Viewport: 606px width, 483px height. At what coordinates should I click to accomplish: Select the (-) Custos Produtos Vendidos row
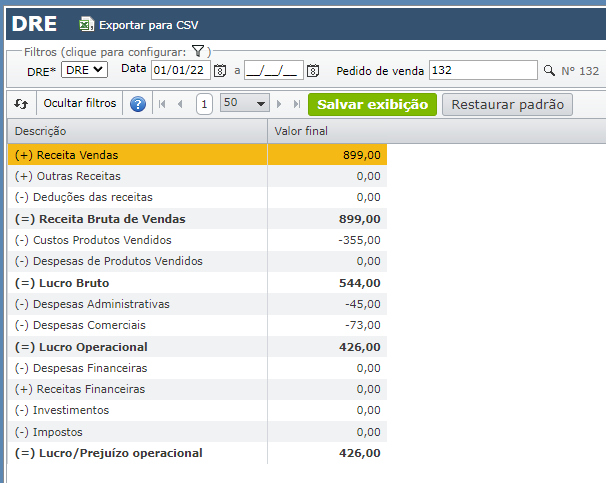[197, 240]
